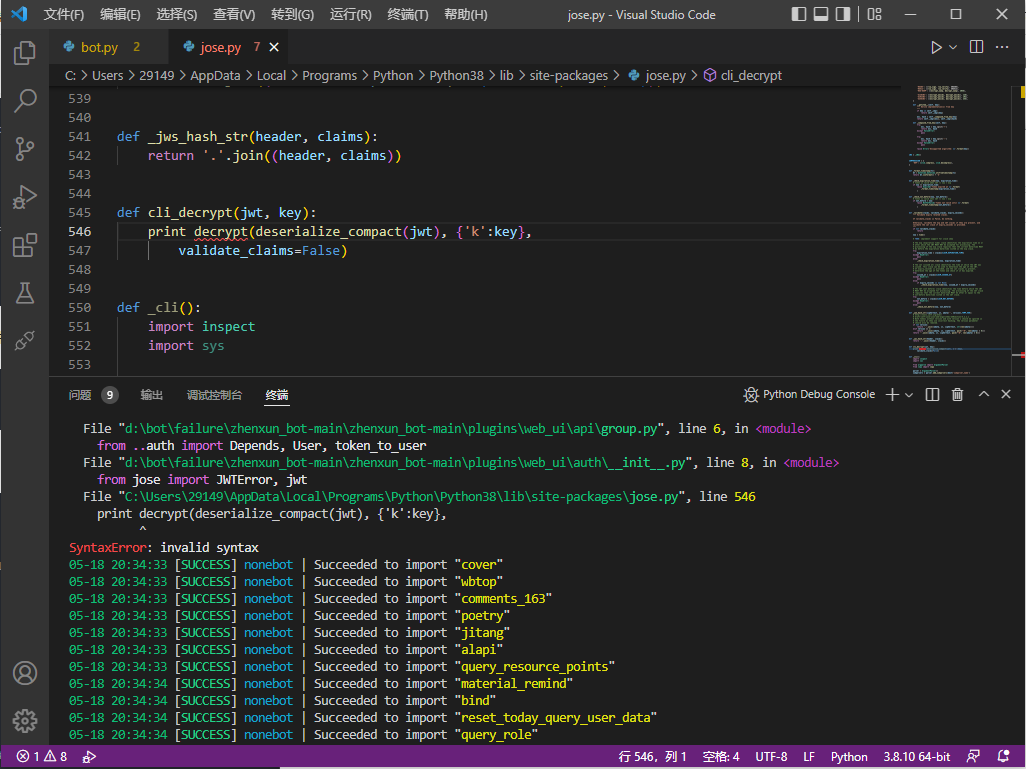Click the notifications bell in the status bar
The image size is (1026, 769).
point(1003,756)
